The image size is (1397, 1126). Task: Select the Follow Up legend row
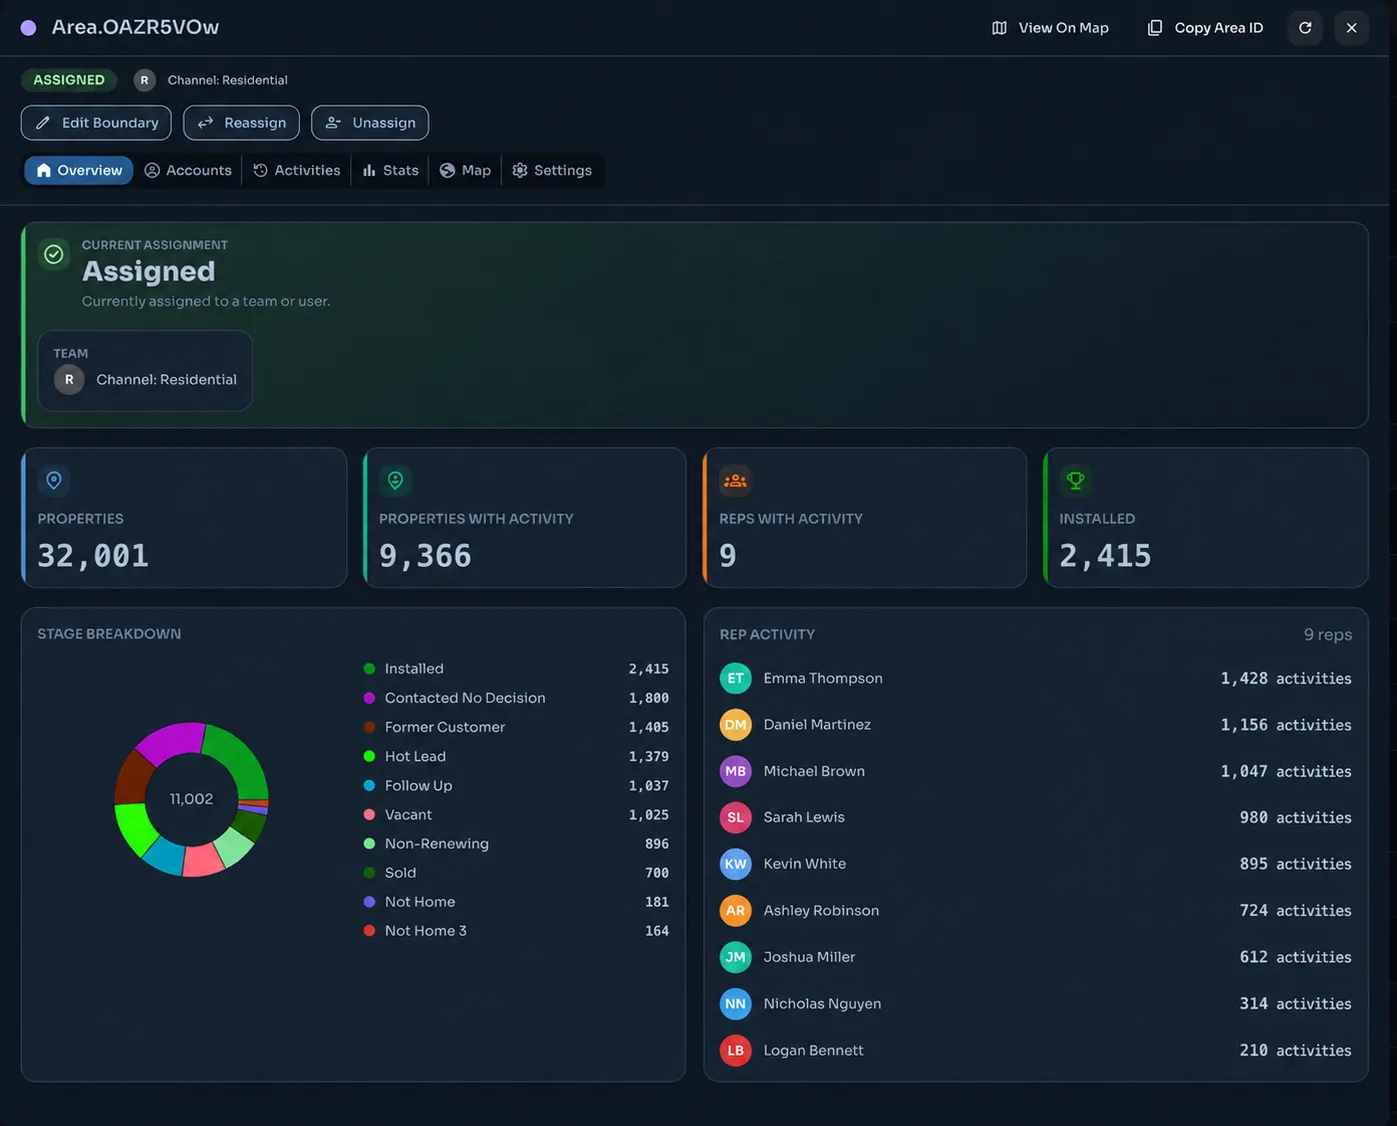[x=516, y=786]
